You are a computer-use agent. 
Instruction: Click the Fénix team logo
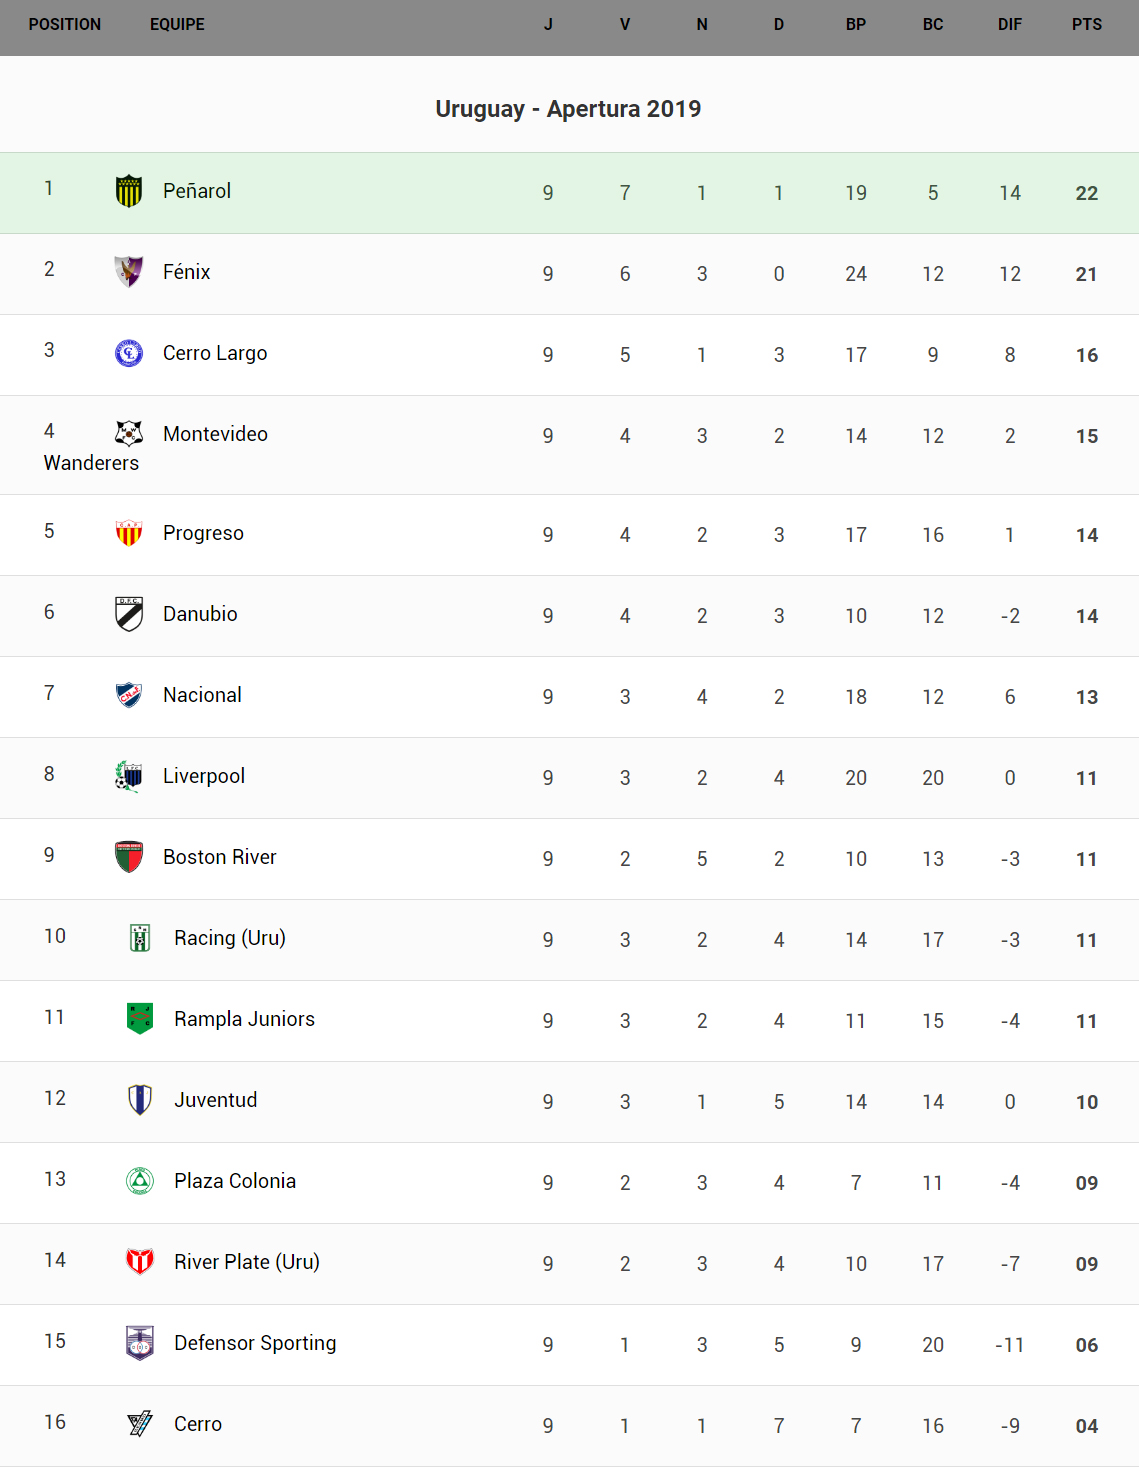129,272
